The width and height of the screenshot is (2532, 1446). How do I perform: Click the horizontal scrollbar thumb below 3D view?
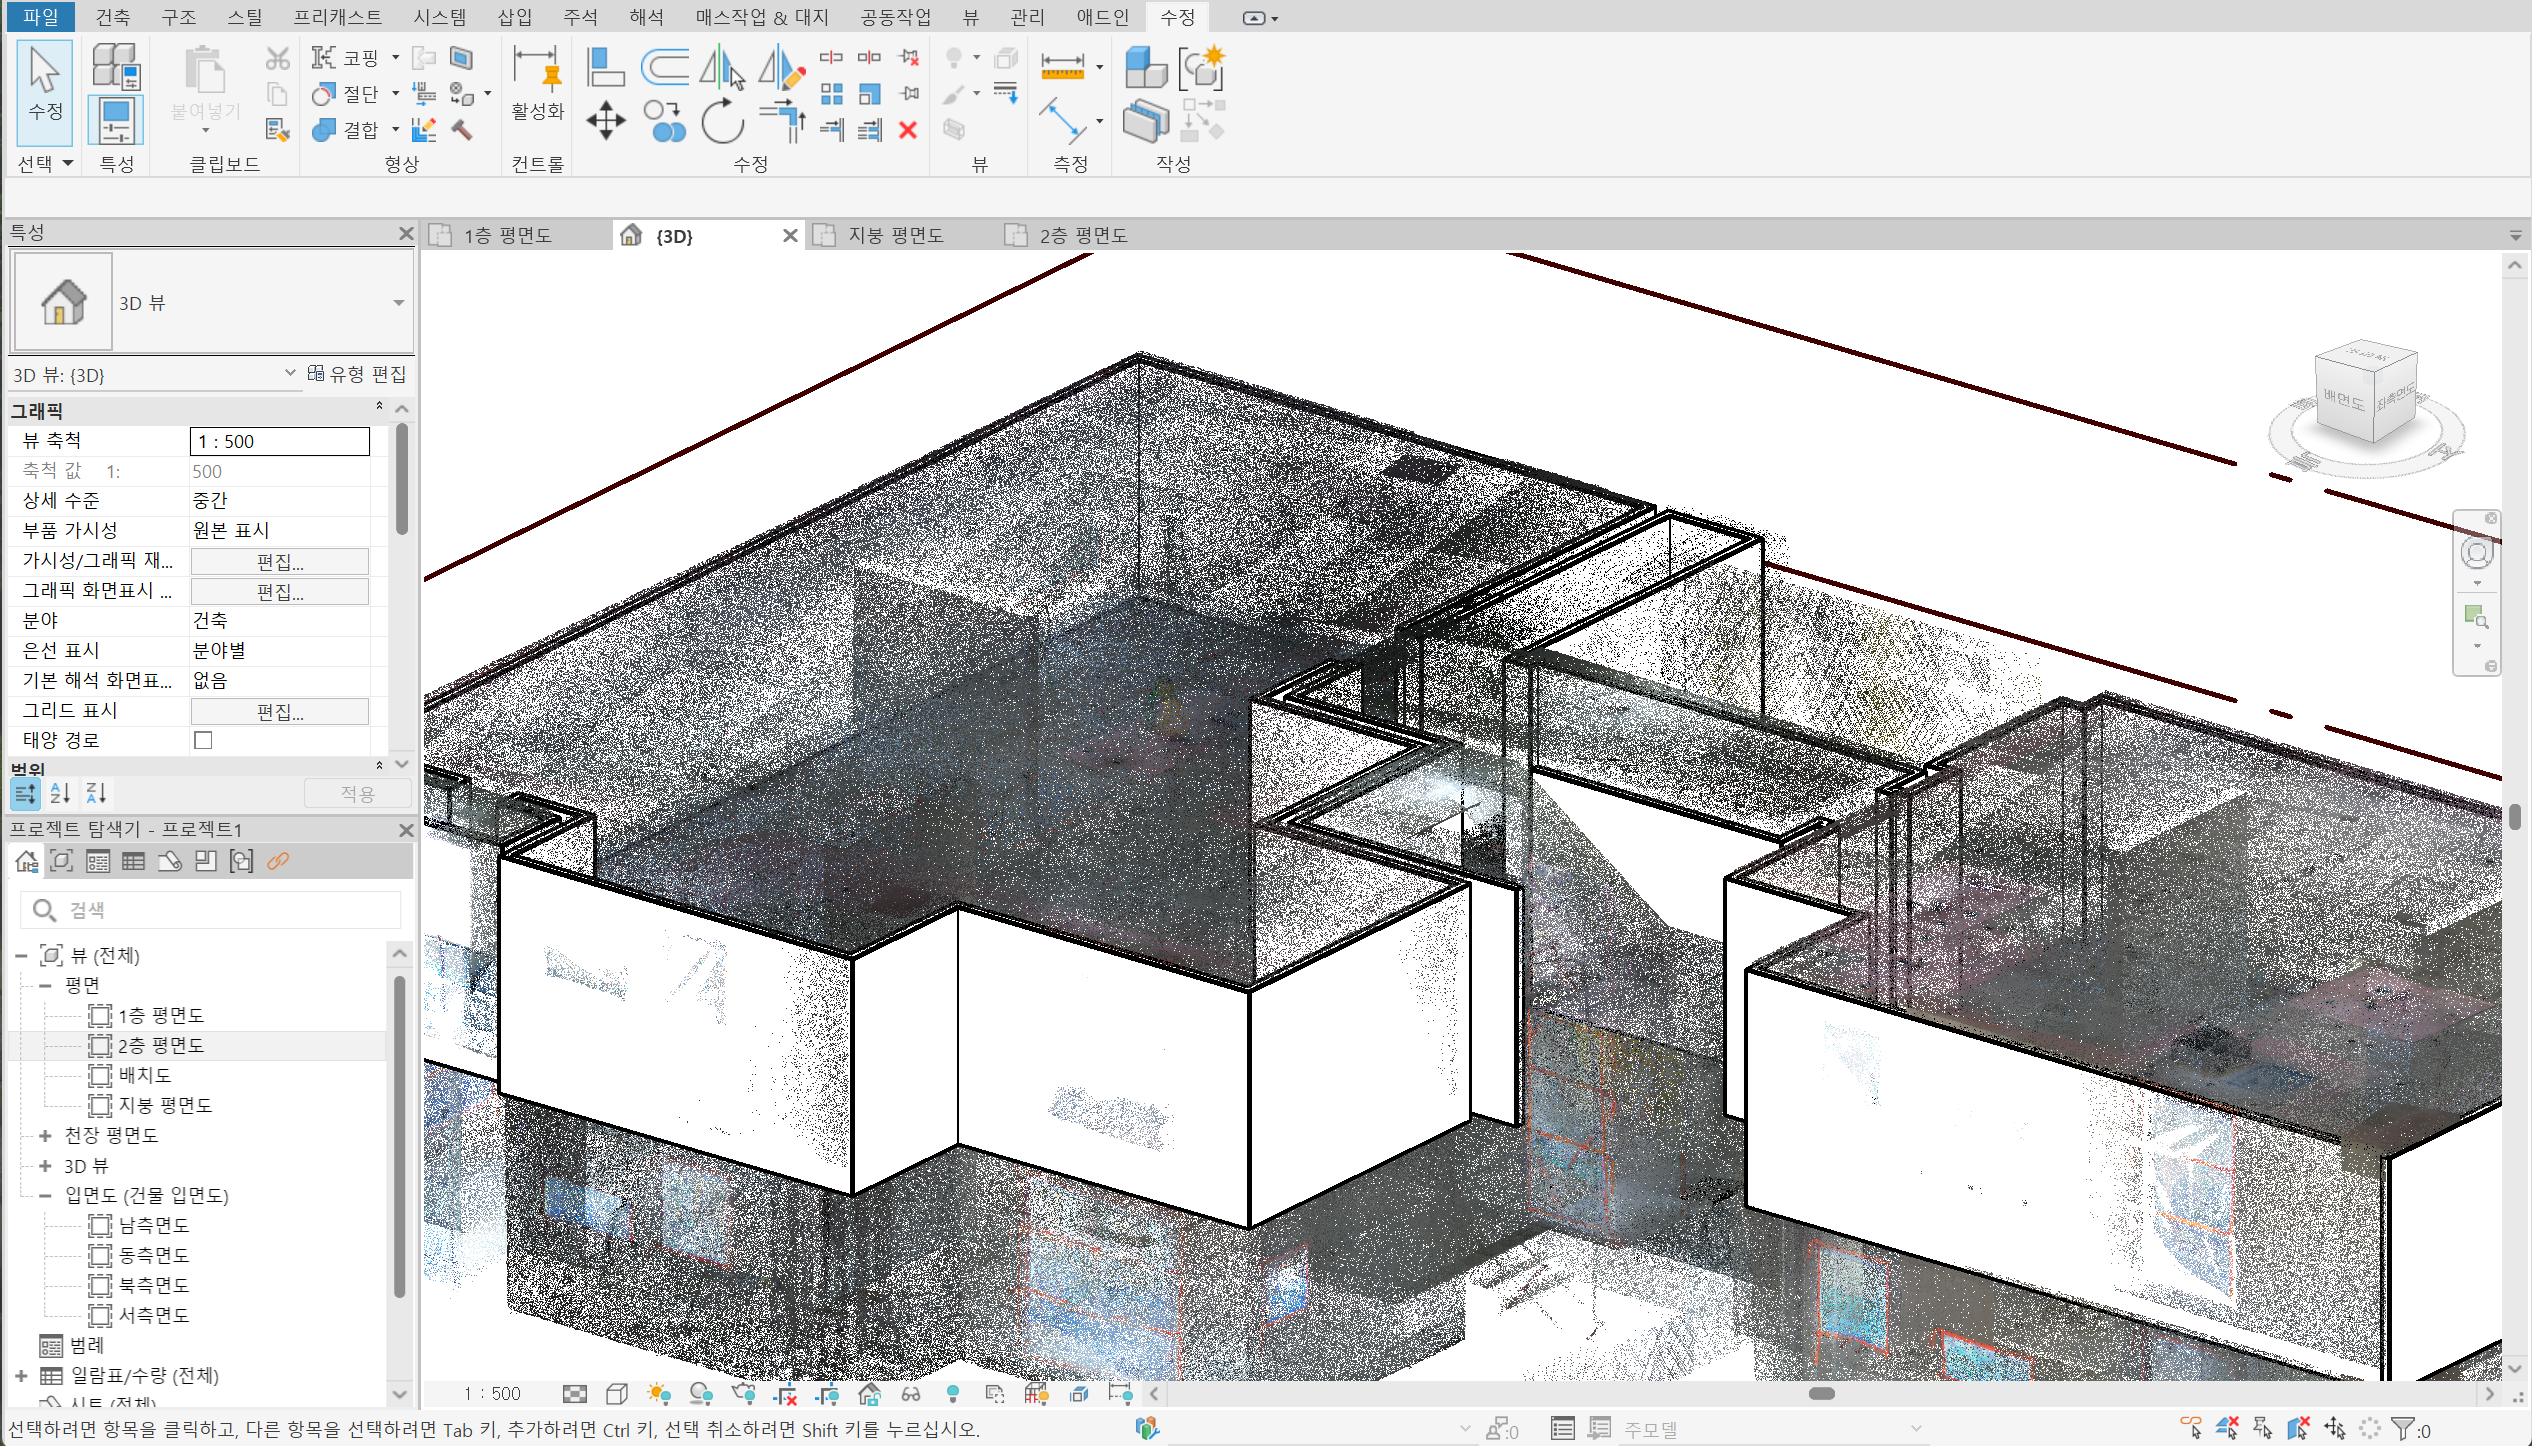coord(1821,1393)
